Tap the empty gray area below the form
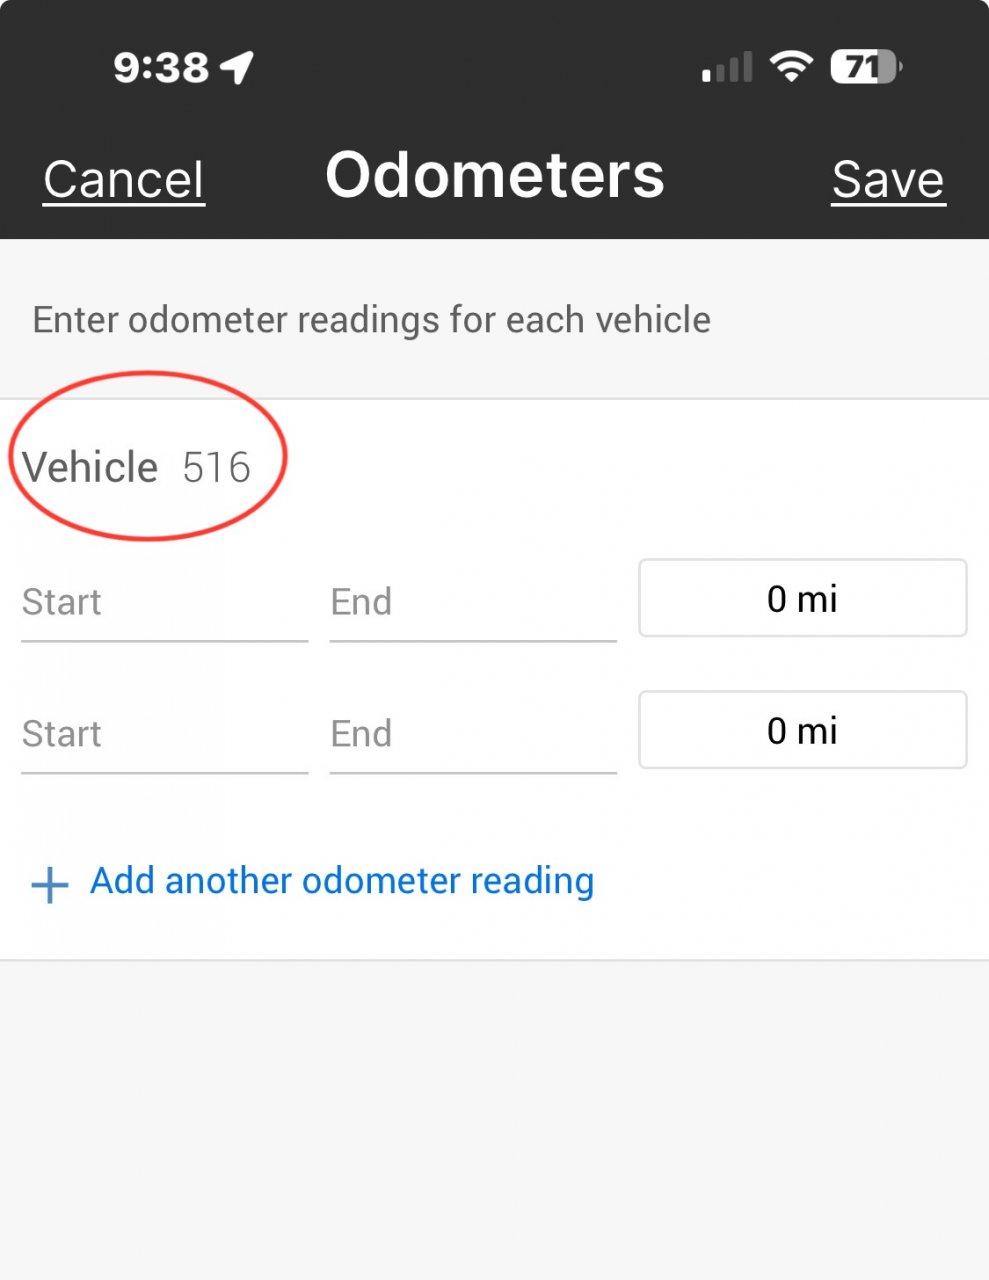 494,1120
